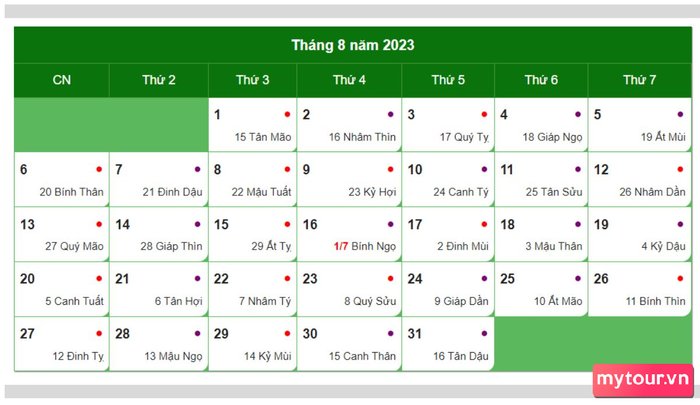Select the Thứ 4 column header

349,80
